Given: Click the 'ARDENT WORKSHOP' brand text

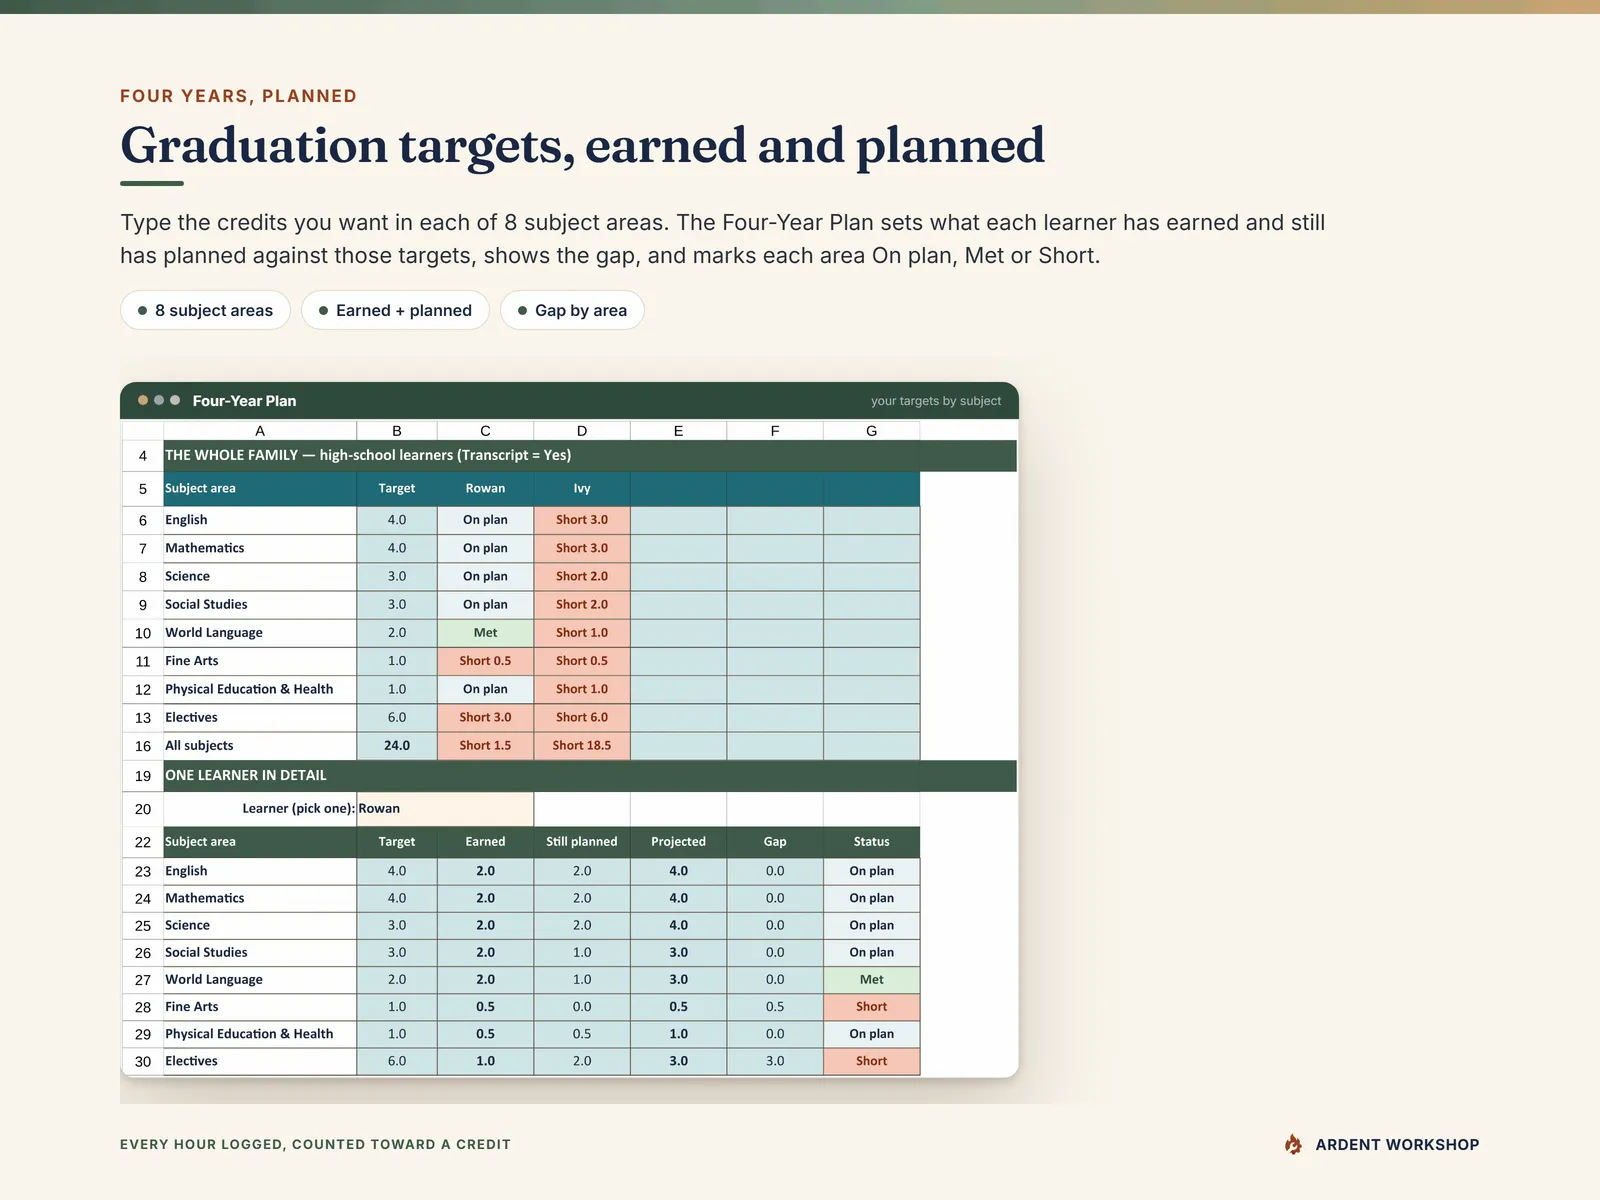Looking at the screenshot, I should [1397, 1145].
